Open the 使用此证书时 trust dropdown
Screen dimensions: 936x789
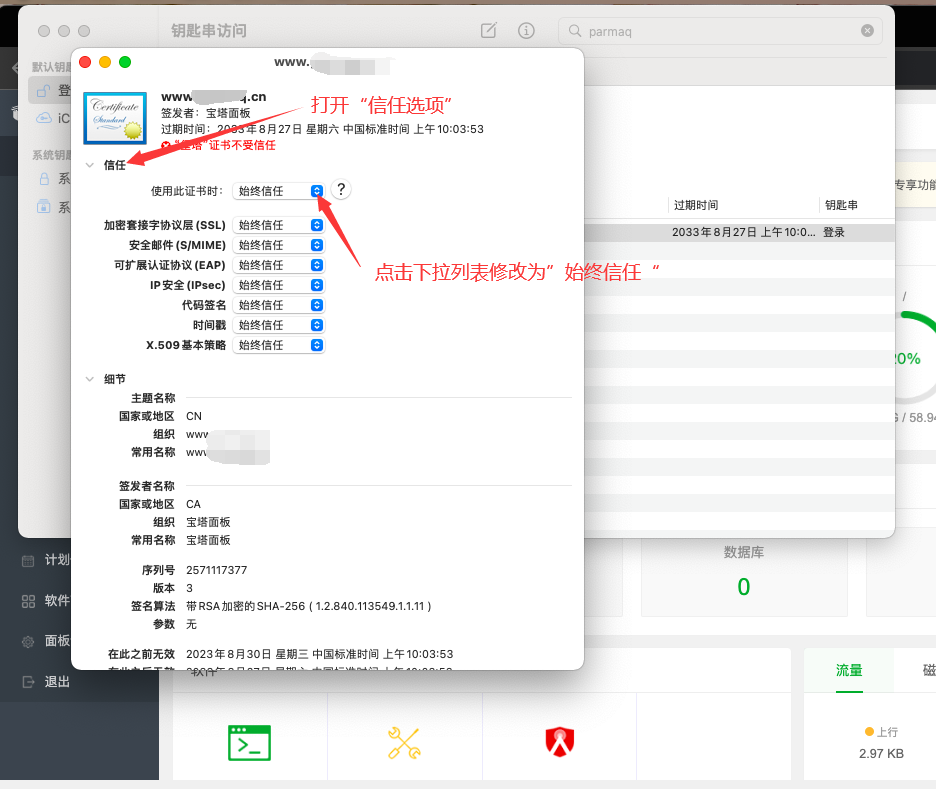pos(279,191)
